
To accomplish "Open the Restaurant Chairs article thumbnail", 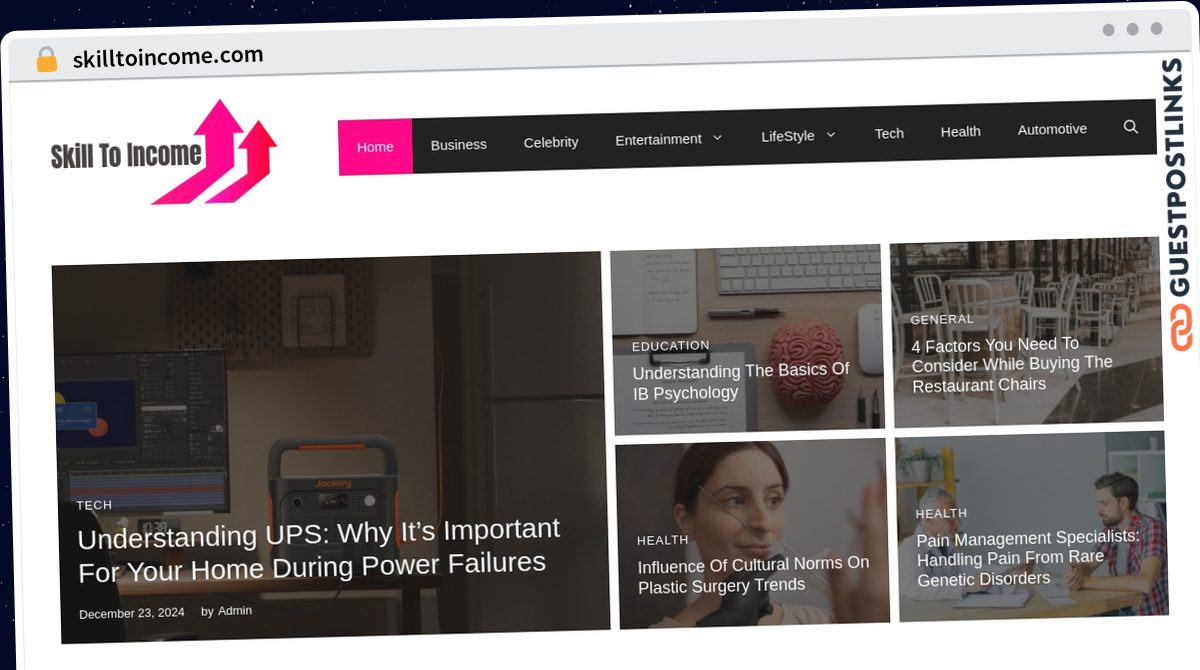I will pos(1026,332).
